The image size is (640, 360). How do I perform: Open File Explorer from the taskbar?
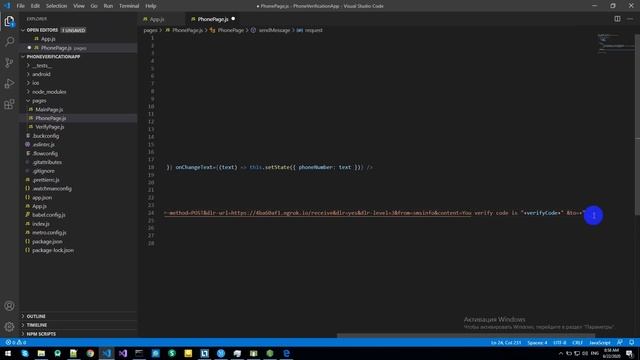41,353
